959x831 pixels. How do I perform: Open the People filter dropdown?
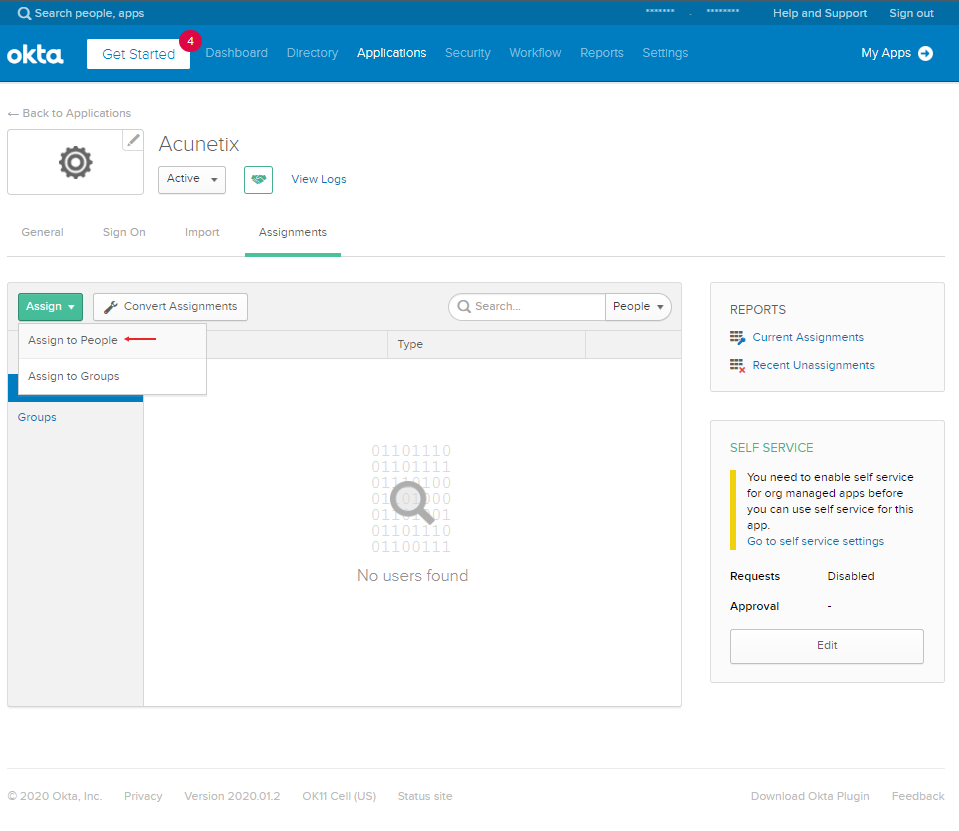(x=638, y=306)
